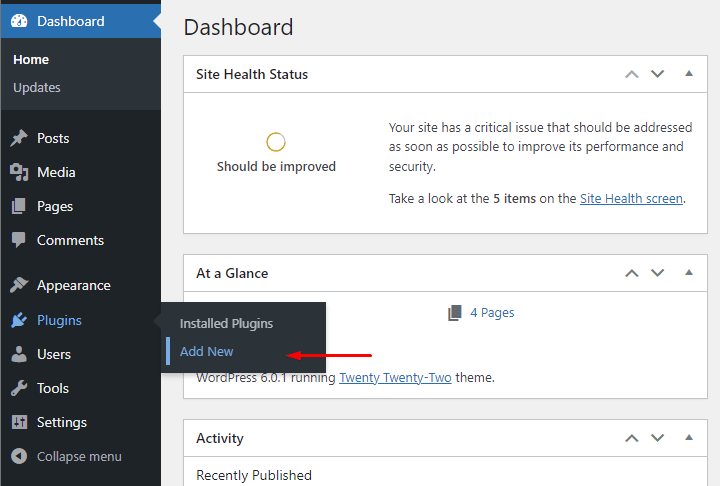This screenshot has height=486, width=720.
Task: Open the 4 Pages link
Action: [492, 313]
